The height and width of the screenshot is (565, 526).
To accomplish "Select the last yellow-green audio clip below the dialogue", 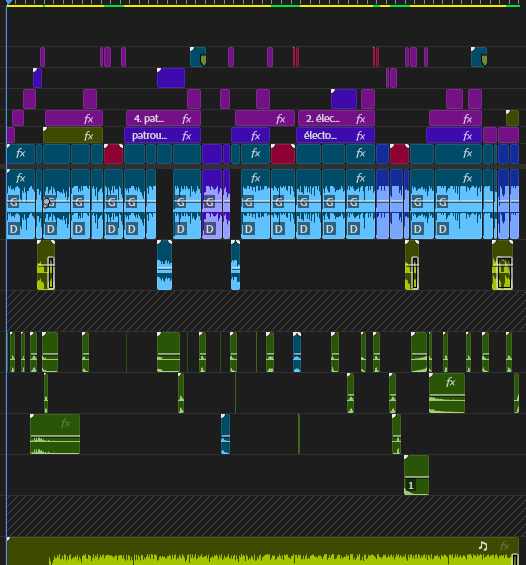I will 503,265.
